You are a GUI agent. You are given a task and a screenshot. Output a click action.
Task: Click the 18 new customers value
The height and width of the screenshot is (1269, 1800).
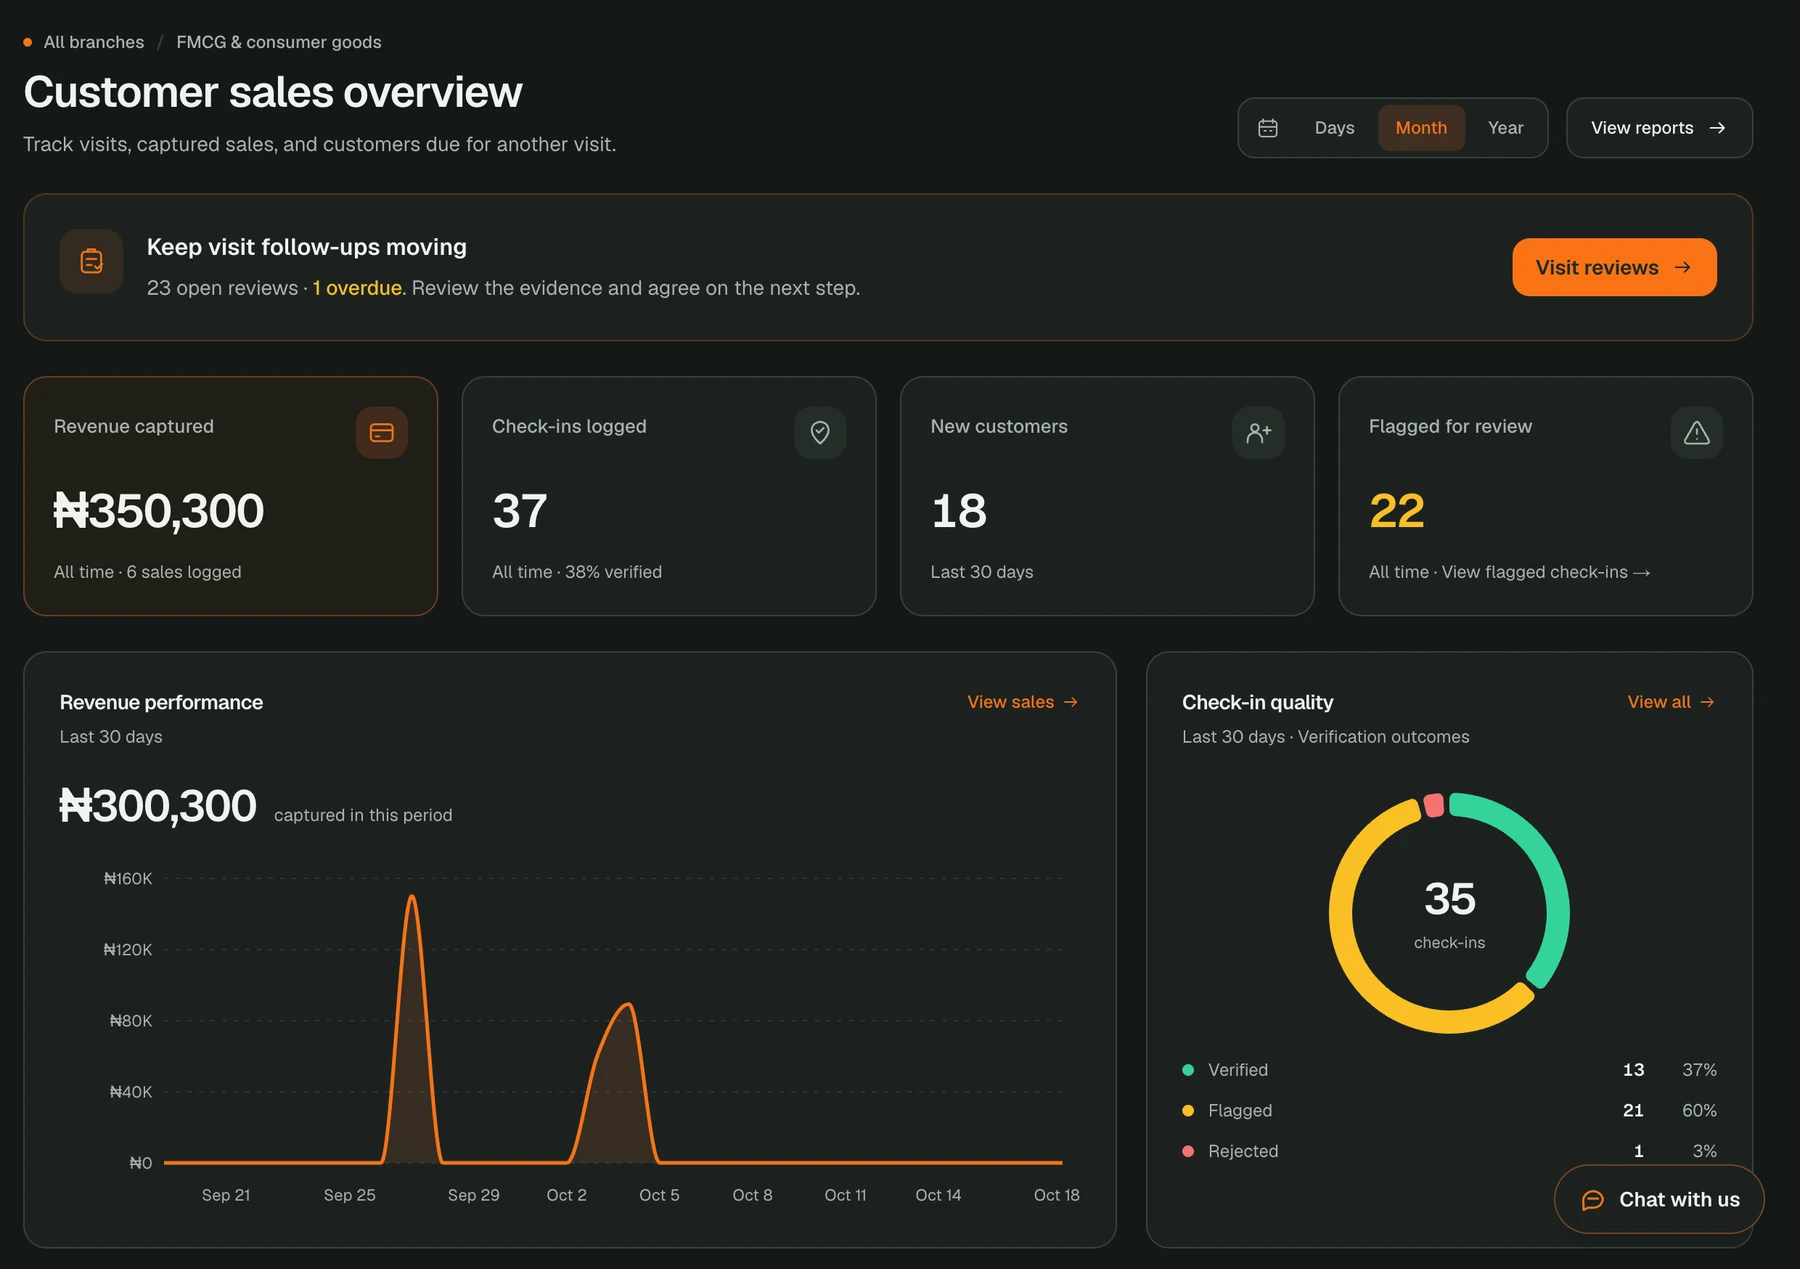[x=959, y=511]
